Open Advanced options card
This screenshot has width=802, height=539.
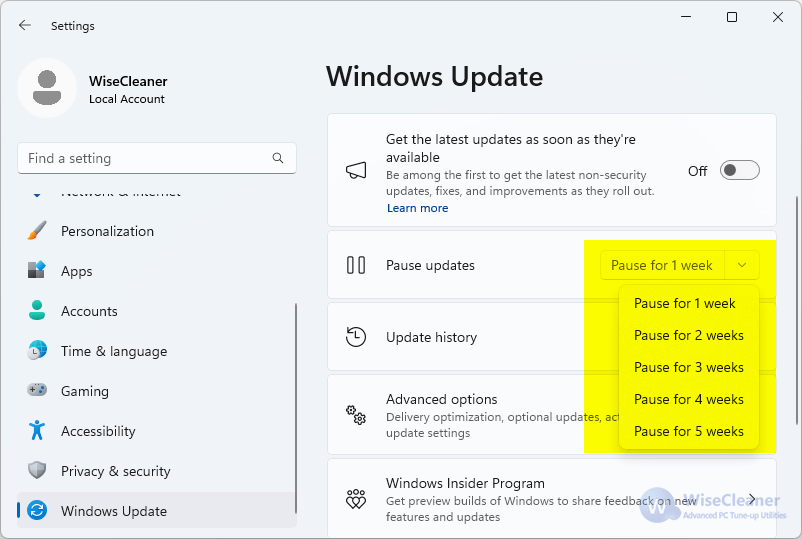pyautogui.click(x=551, y=414)
